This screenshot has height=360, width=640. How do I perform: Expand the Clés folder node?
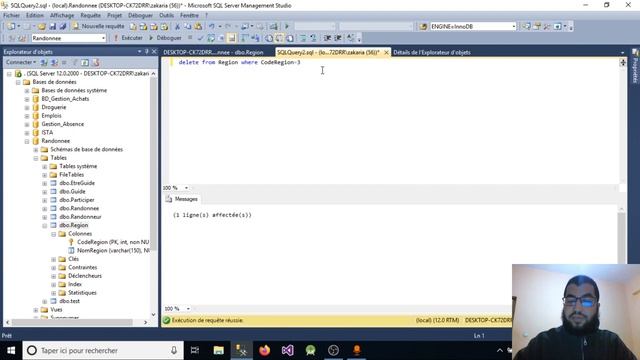tap(54, 259)
